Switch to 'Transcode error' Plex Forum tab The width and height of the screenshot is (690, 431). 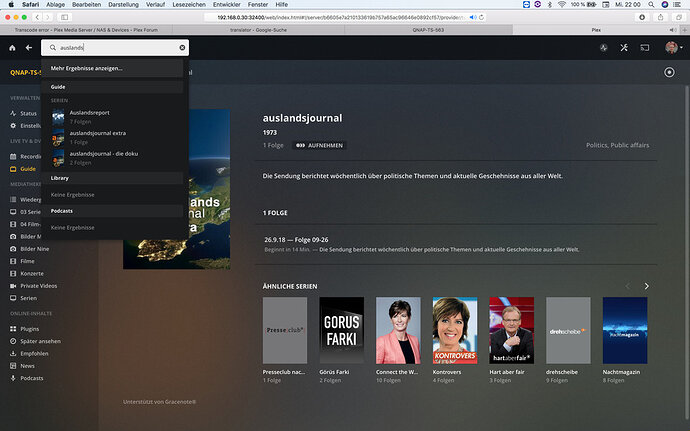(86, 30)
